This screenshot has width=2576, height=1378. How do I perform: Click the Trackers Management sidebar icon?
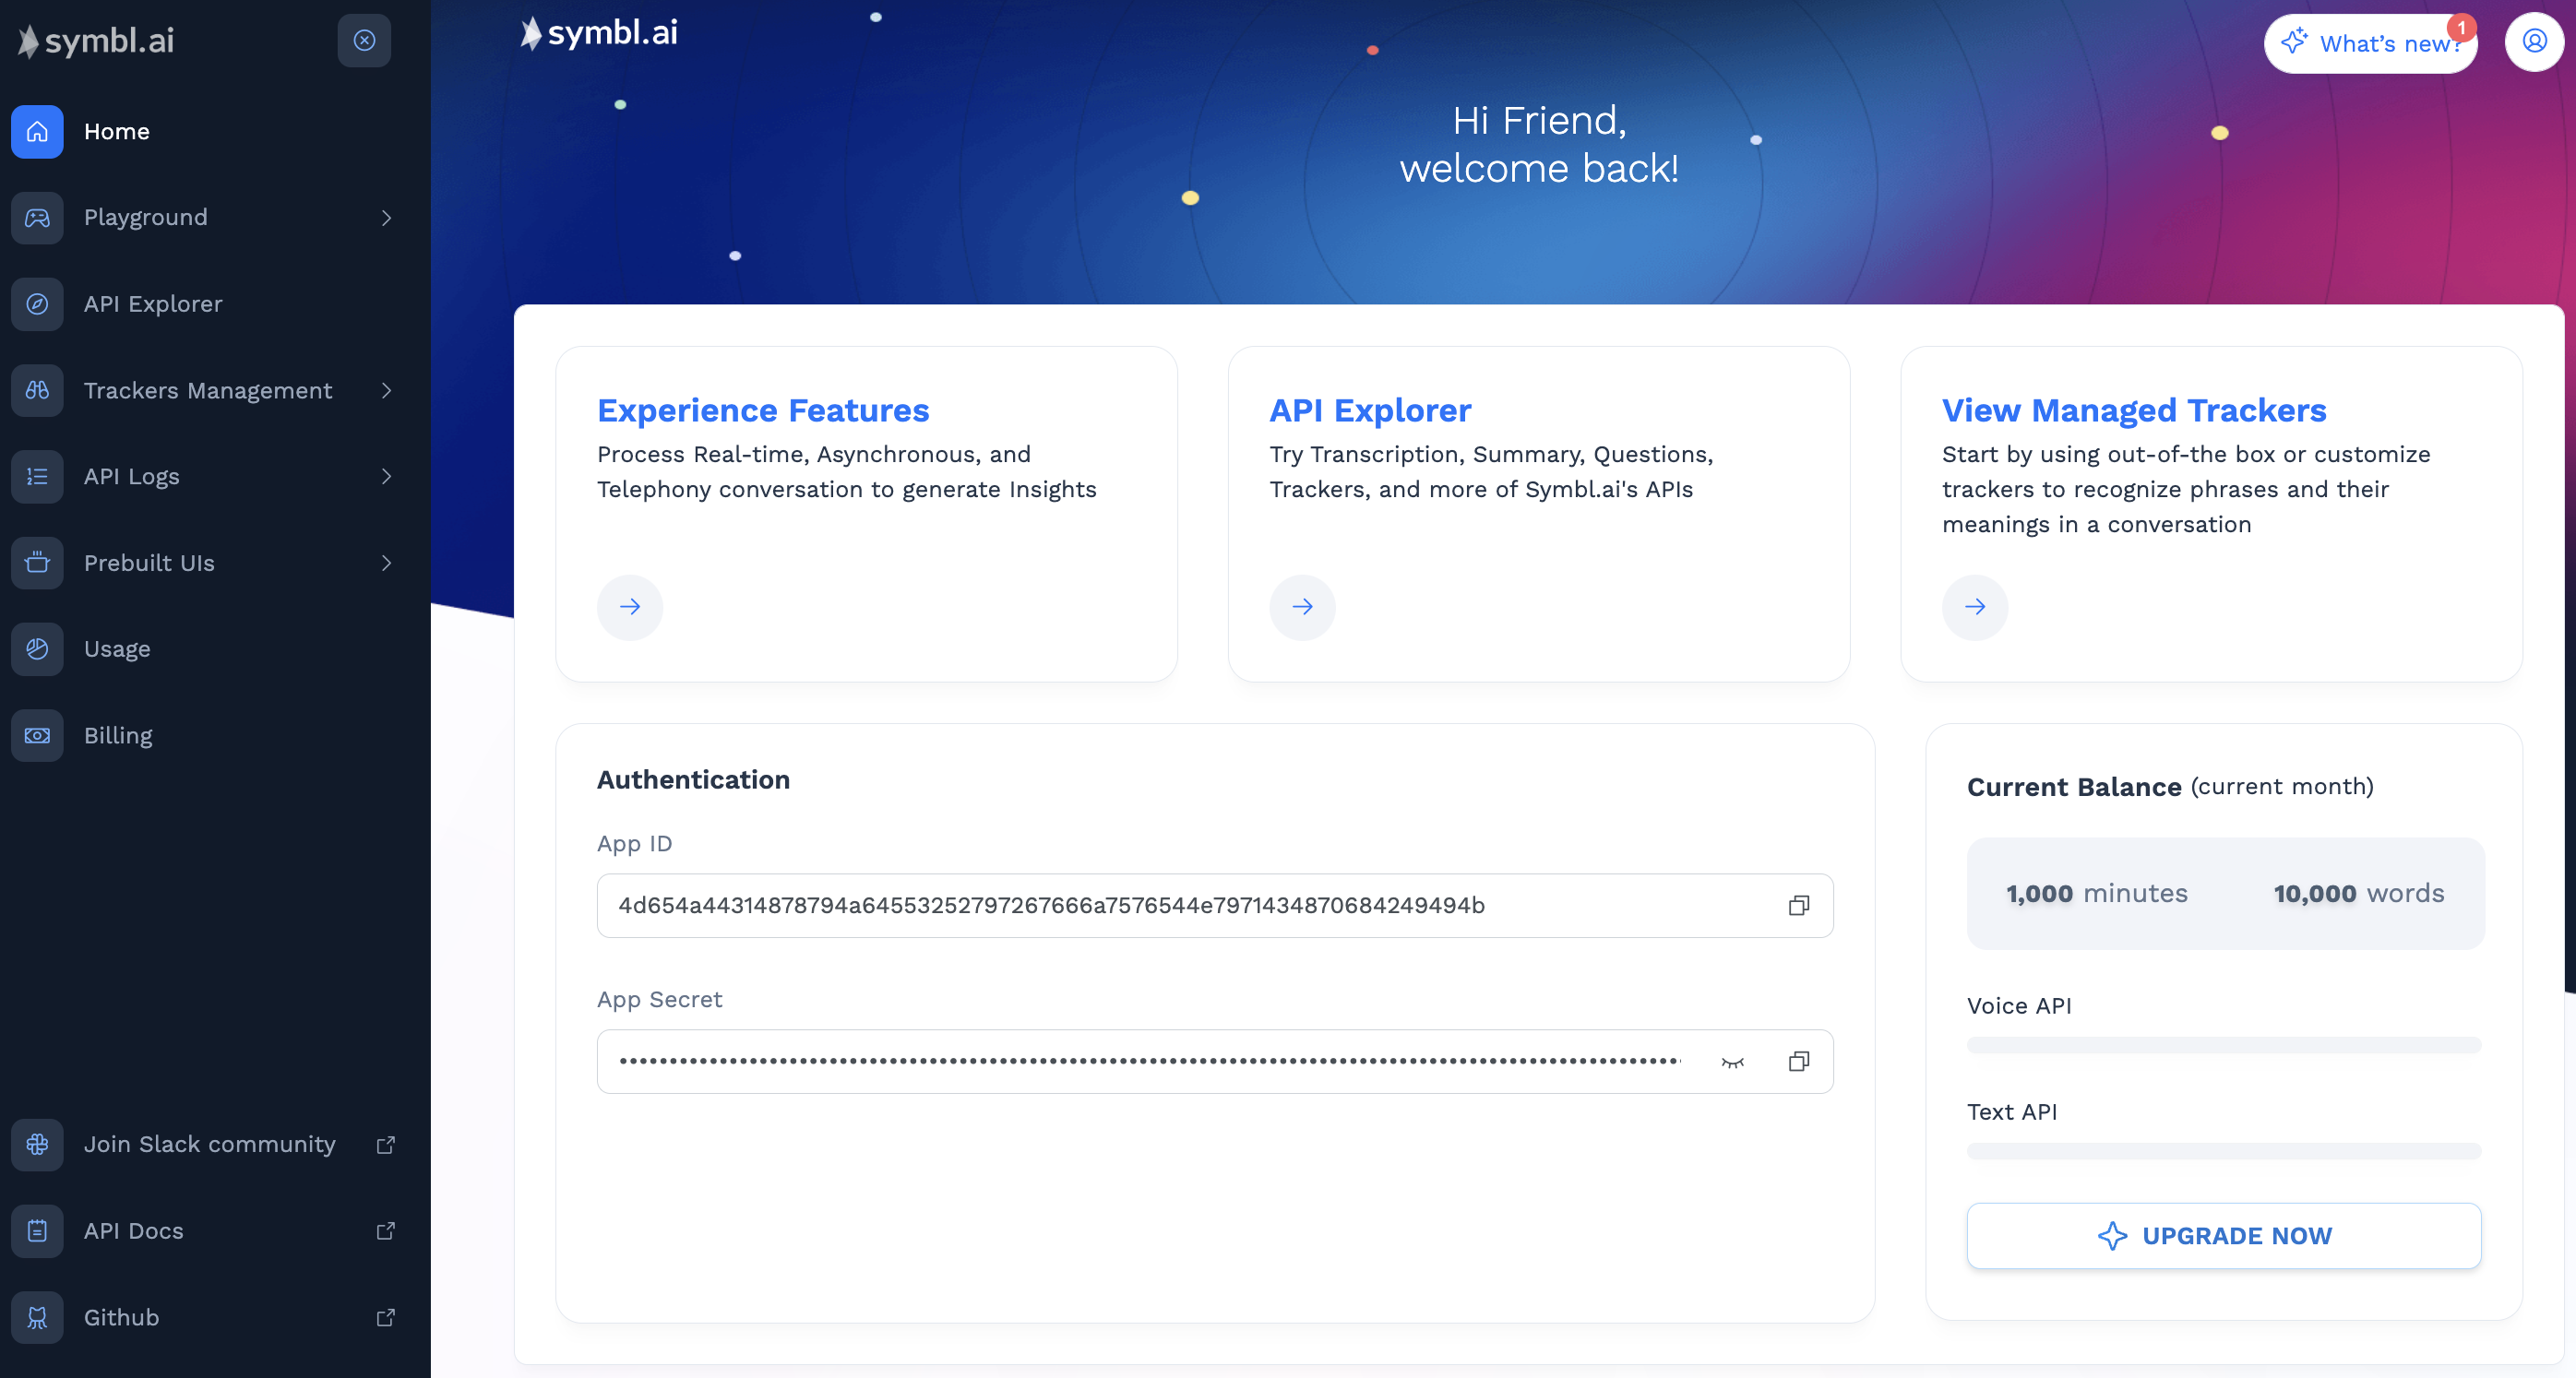[x=38, y=390]
